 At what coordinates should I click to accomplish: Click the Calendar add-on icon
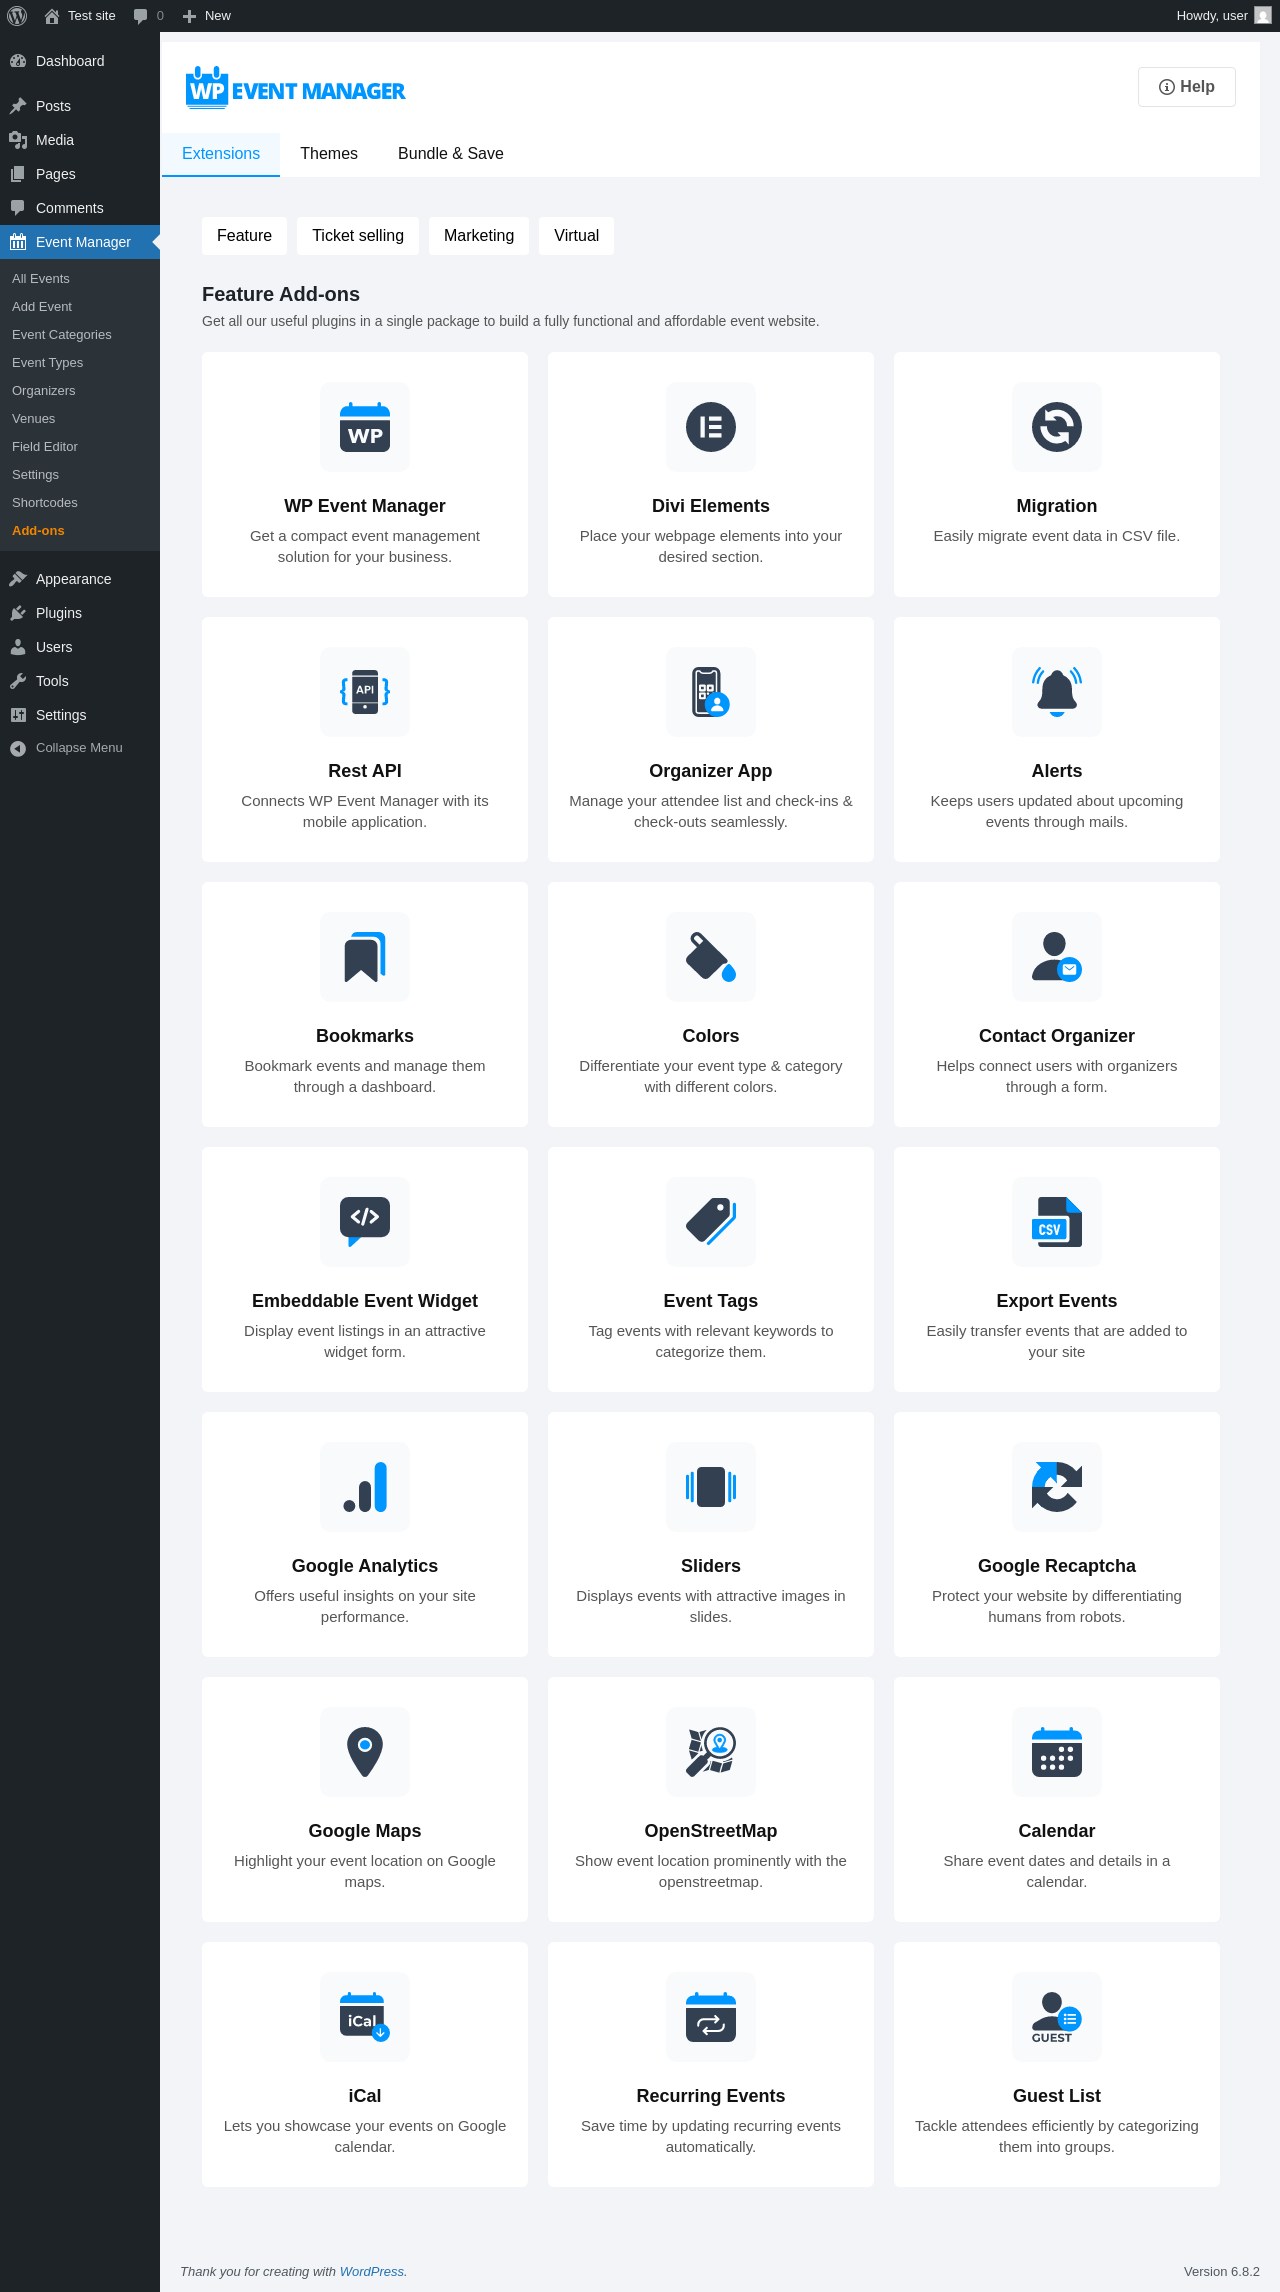pyautogui.click(x=1057, y=1752)
